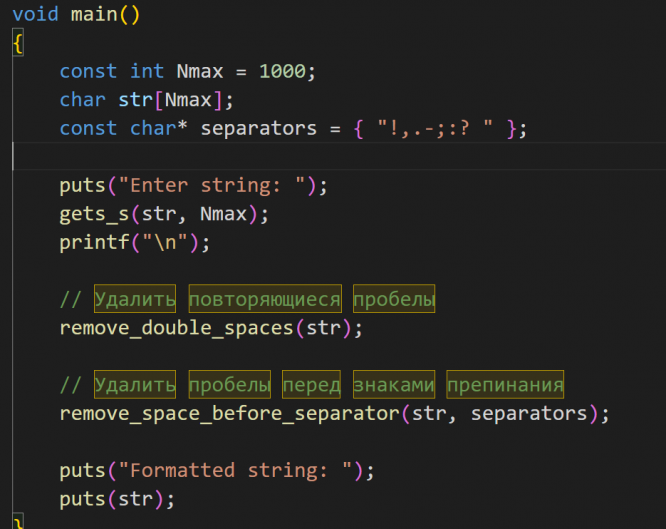Viewport: 666px width, 529px height.
Task: Click 'remove_double_spaces' function call
Action: pos(176,328)
